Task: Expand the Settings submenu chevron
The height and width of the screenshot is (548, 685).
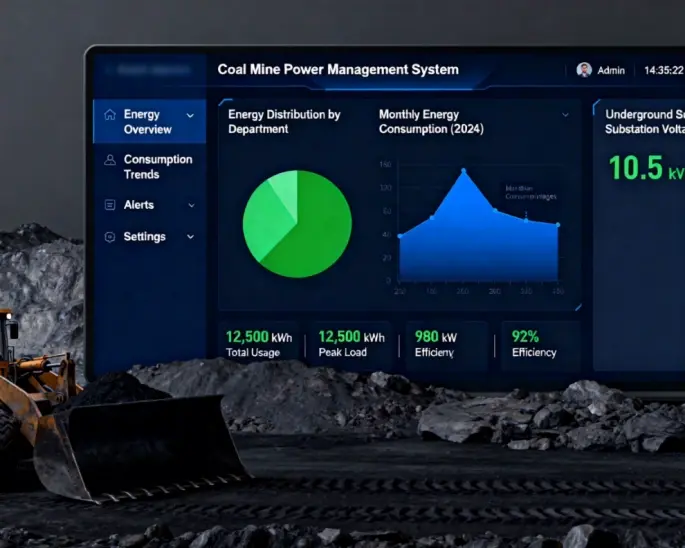Action: (191, 237)
